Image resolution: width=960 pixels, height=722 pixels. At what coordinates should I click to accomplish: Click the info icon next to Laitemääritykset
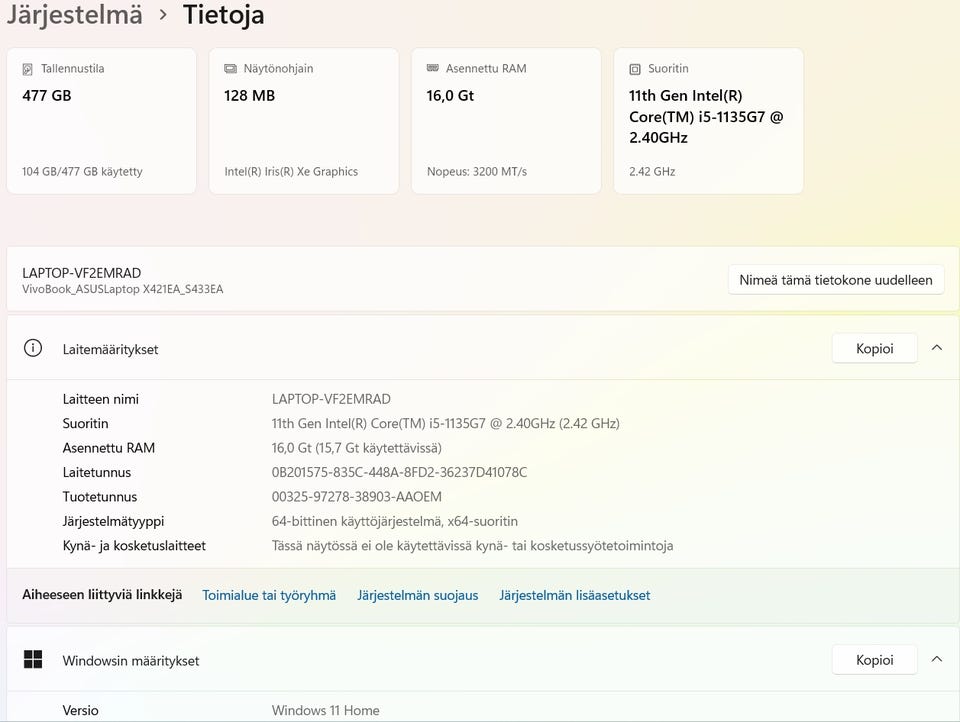(33, 348)
